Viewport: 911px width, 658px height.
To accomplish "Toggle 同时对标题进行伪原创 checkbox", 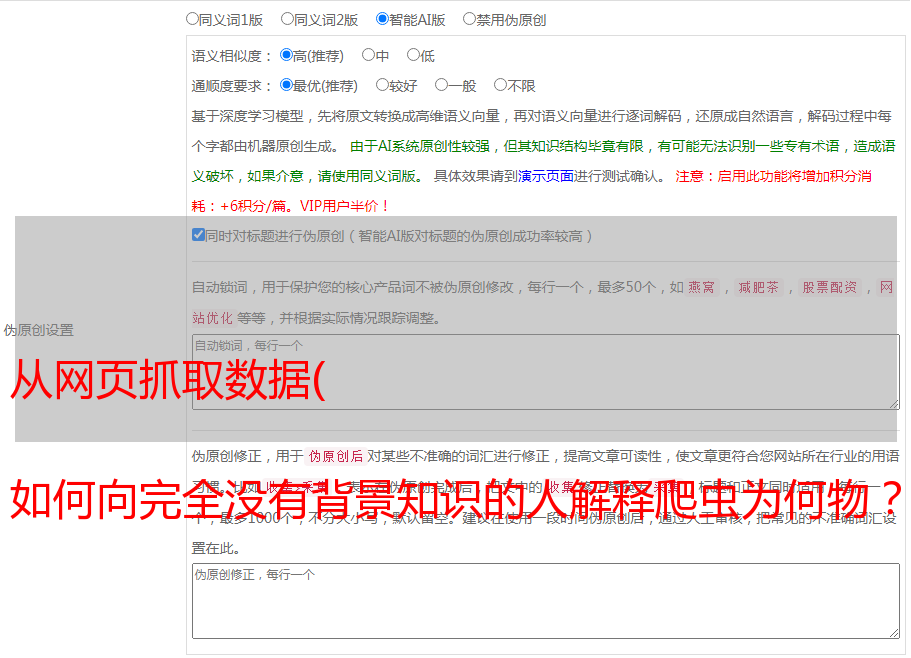I will point(198,235).
